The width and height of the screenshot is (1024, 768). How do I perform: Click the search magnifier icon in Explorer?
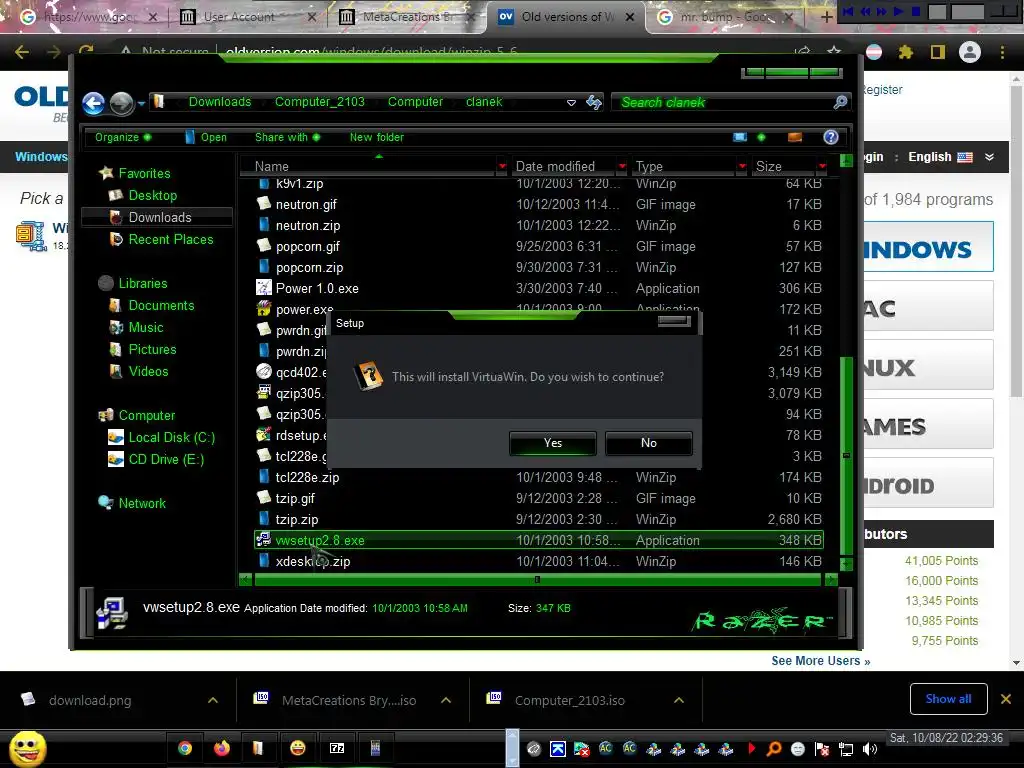tap(840, 102)
